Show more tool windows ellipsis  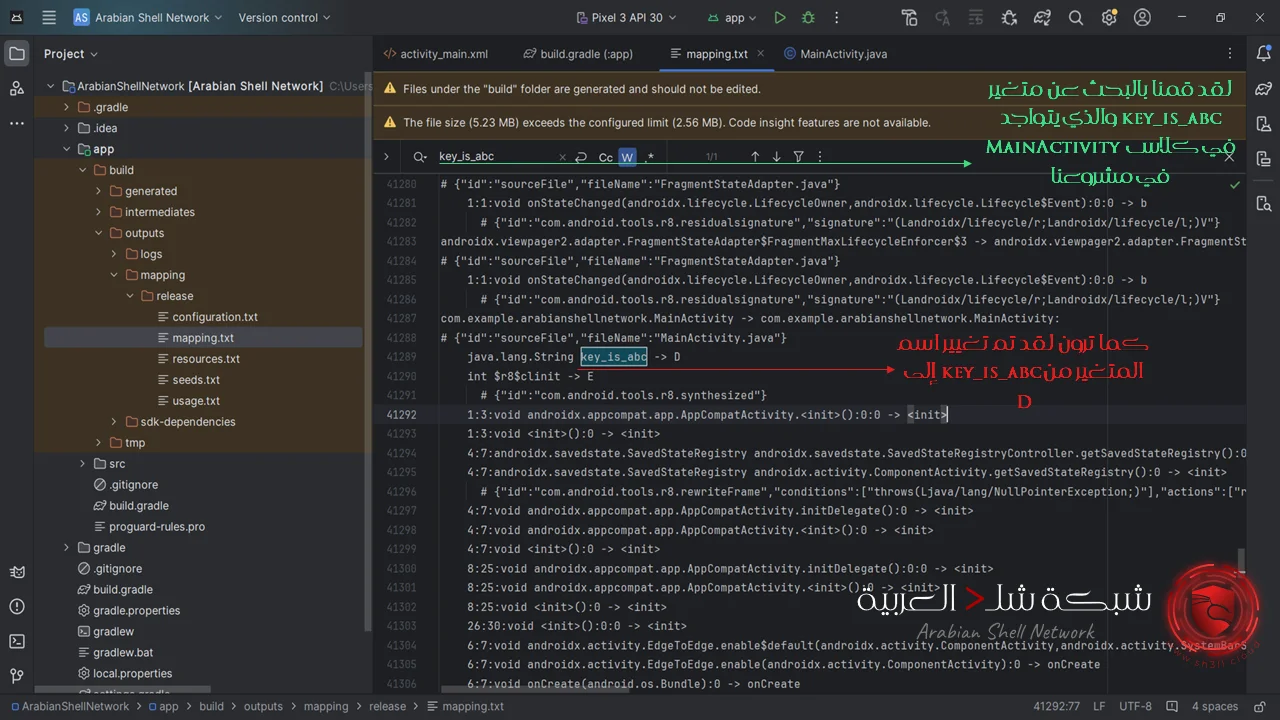tap(17, 124)
